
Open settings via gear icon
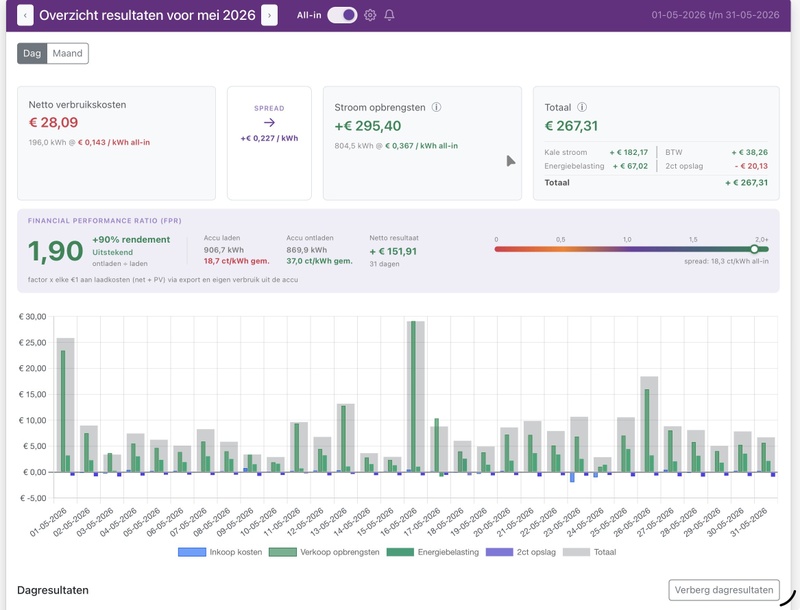click(x=370, y=15)
